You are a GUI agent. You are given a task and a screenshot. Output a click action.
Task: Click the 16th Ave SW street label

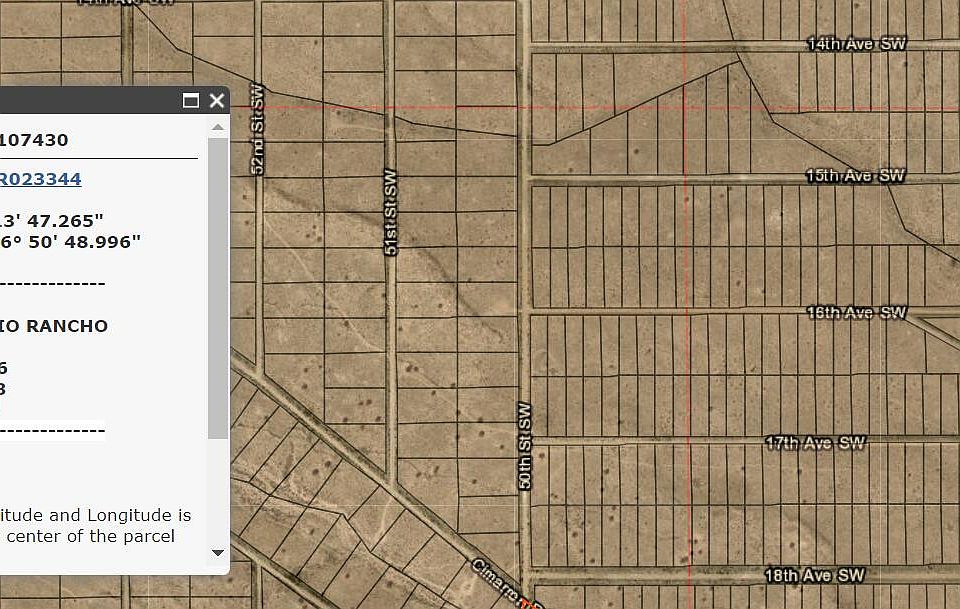tap(856, 313)
